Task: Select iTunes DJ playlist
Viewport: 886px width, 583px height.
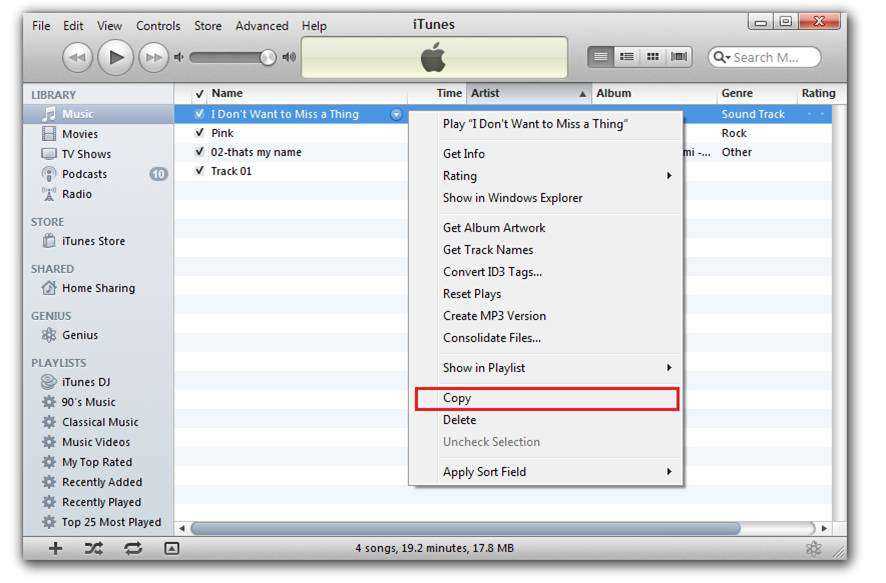Action: click(x=98, y=382)
